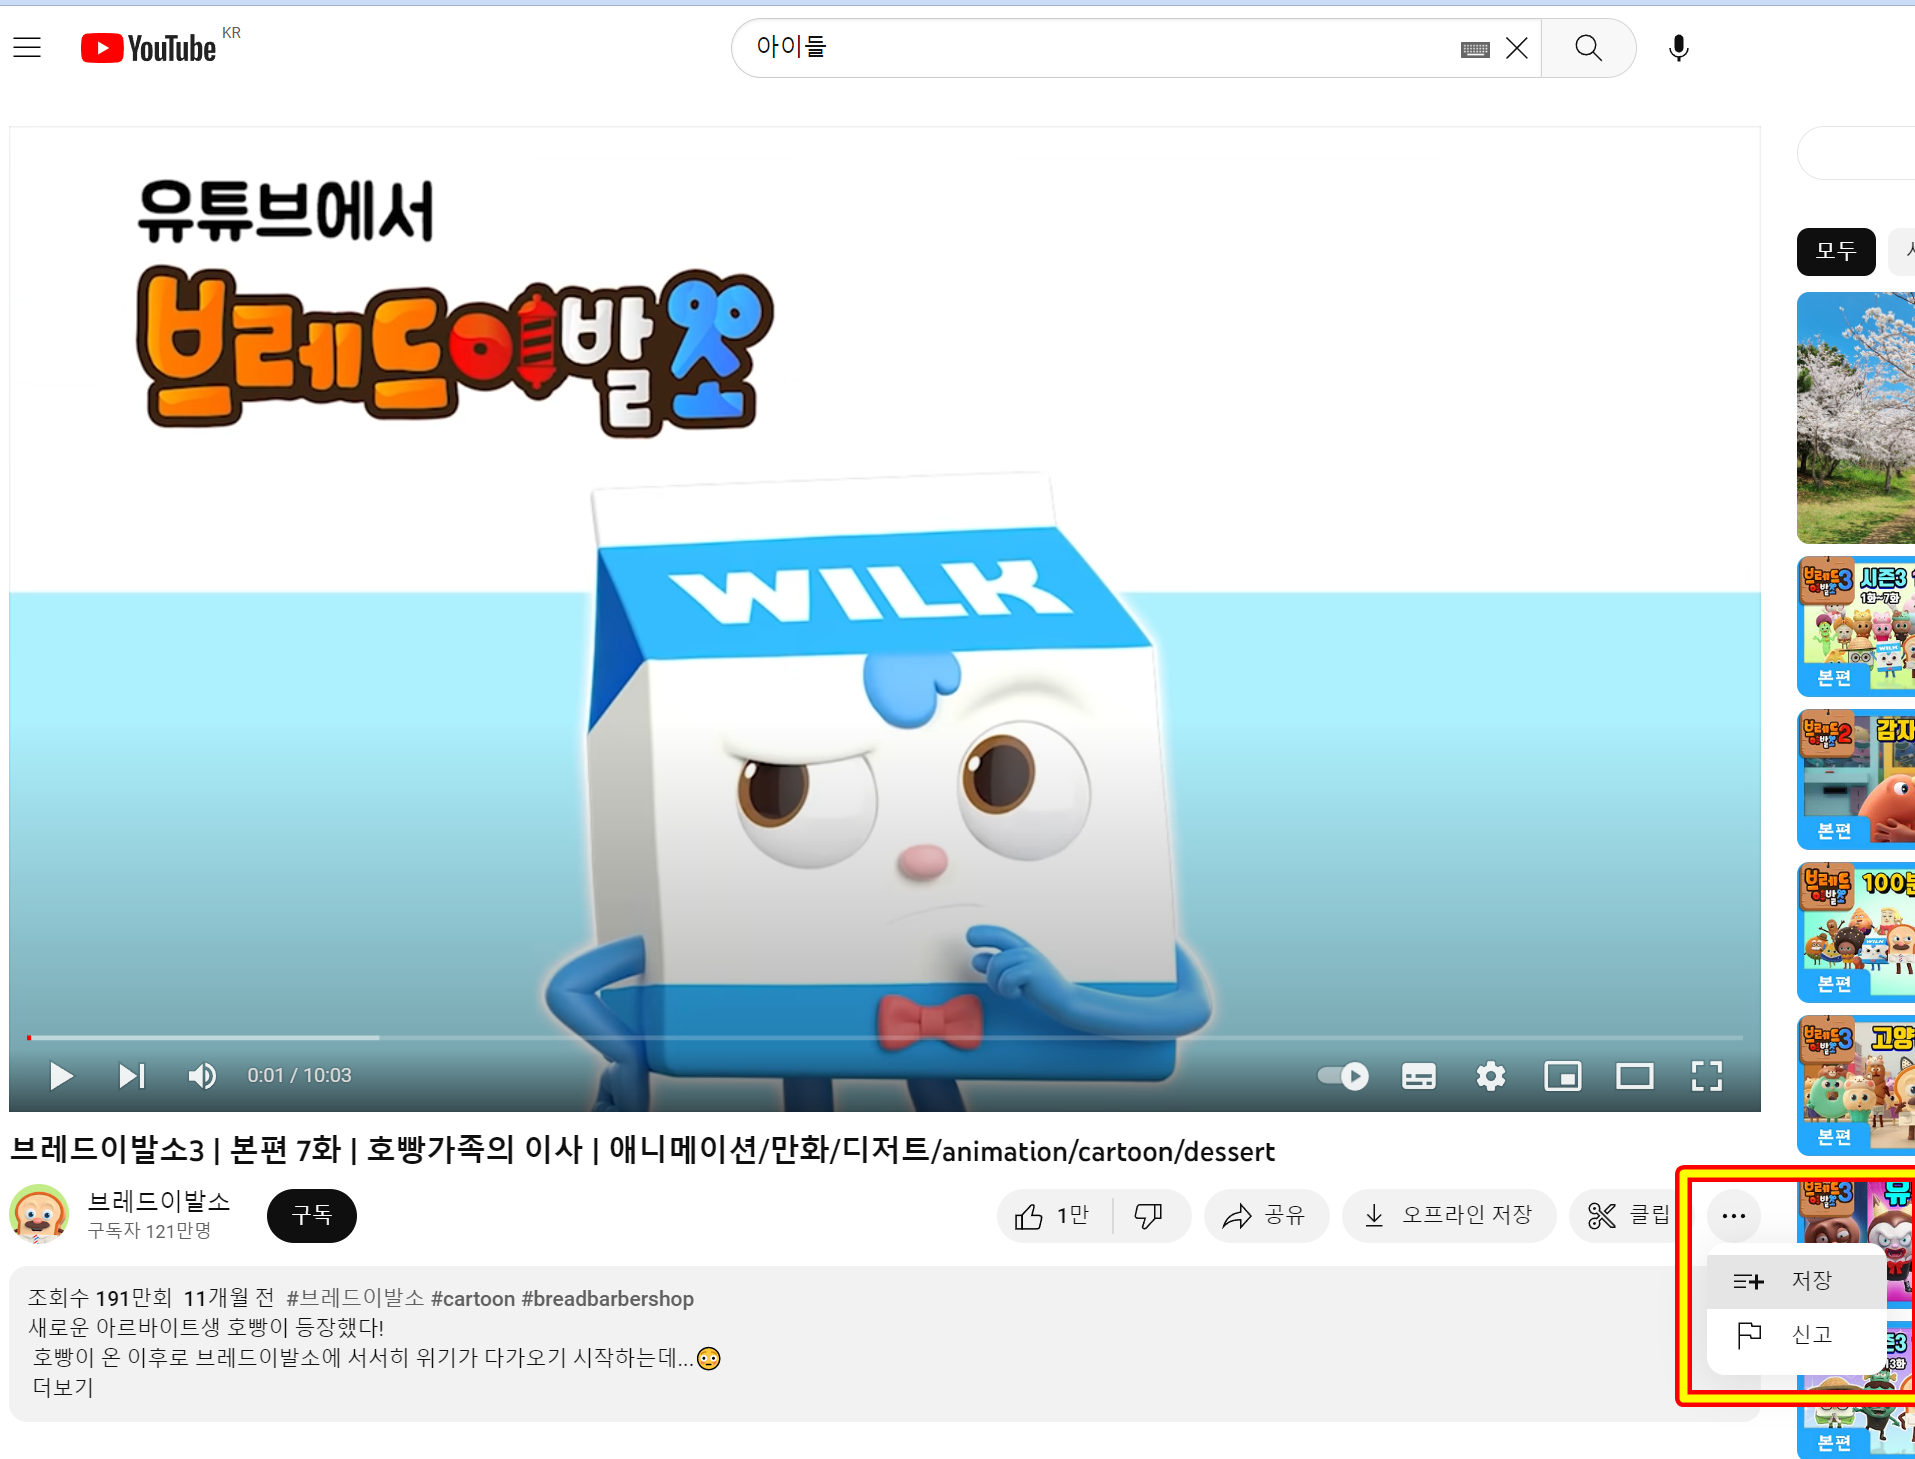Play the video
This screenshot has width=1915, height=1459.
61,1076
